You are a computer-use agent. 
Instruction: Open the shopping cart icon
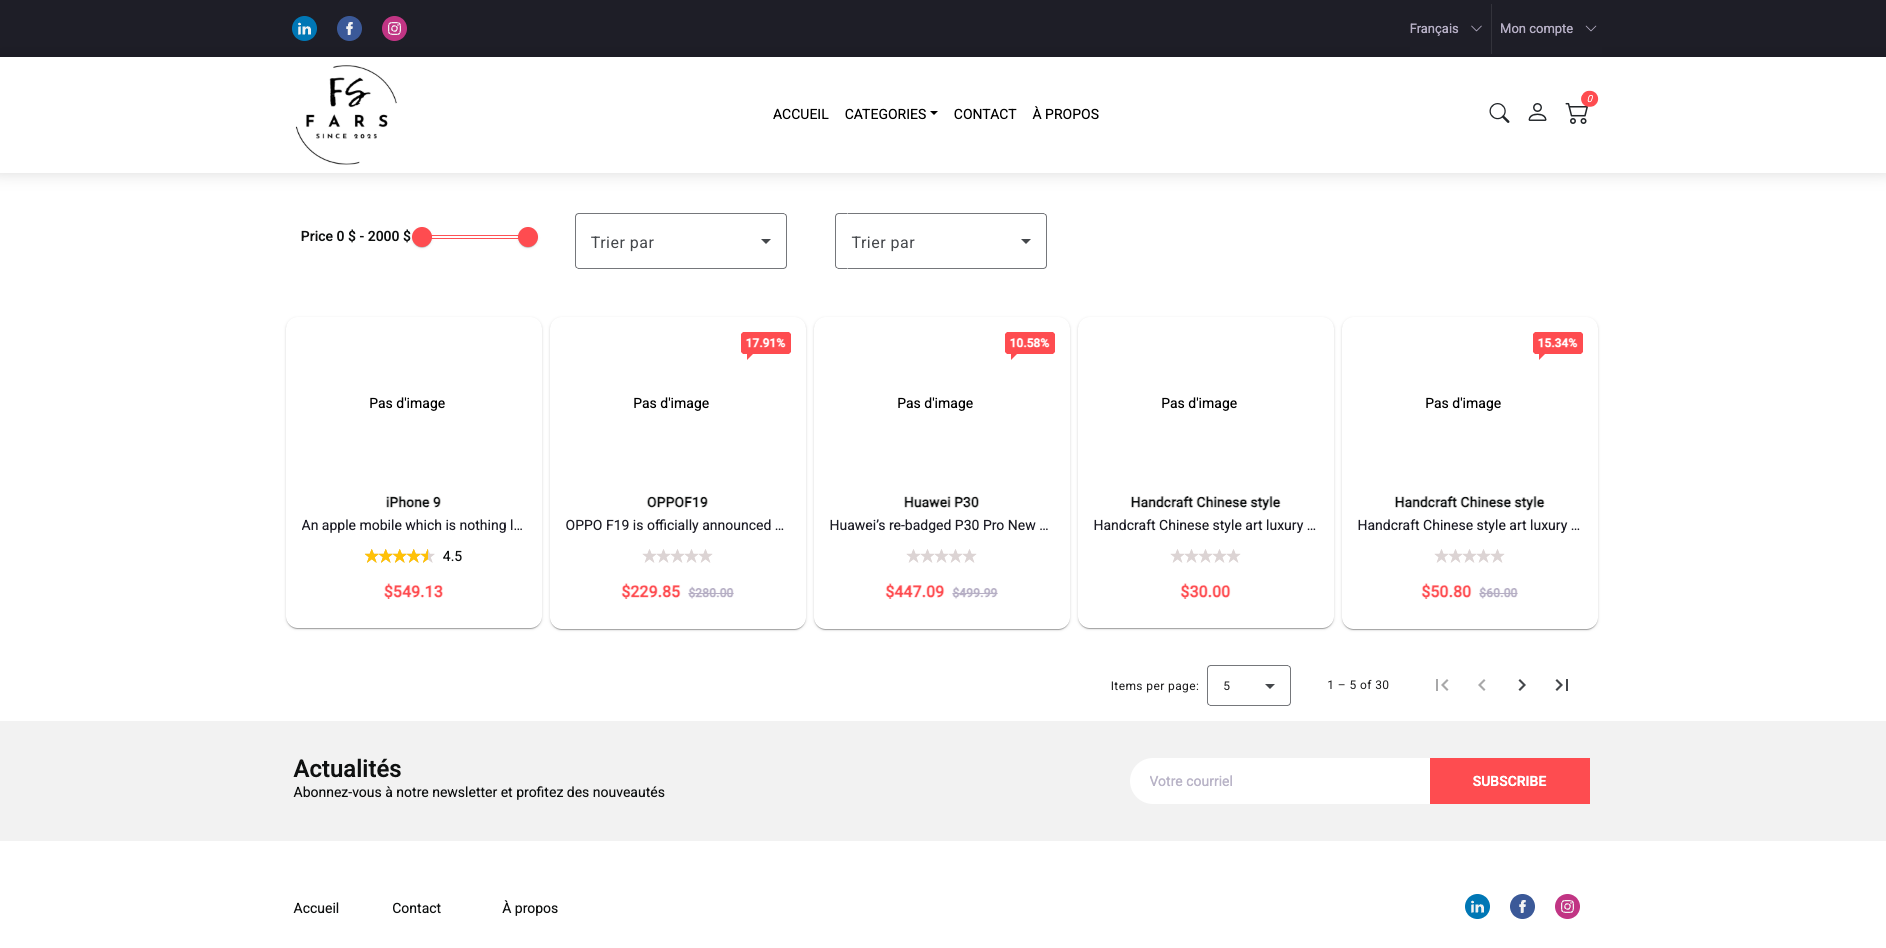coord(1577,114)
